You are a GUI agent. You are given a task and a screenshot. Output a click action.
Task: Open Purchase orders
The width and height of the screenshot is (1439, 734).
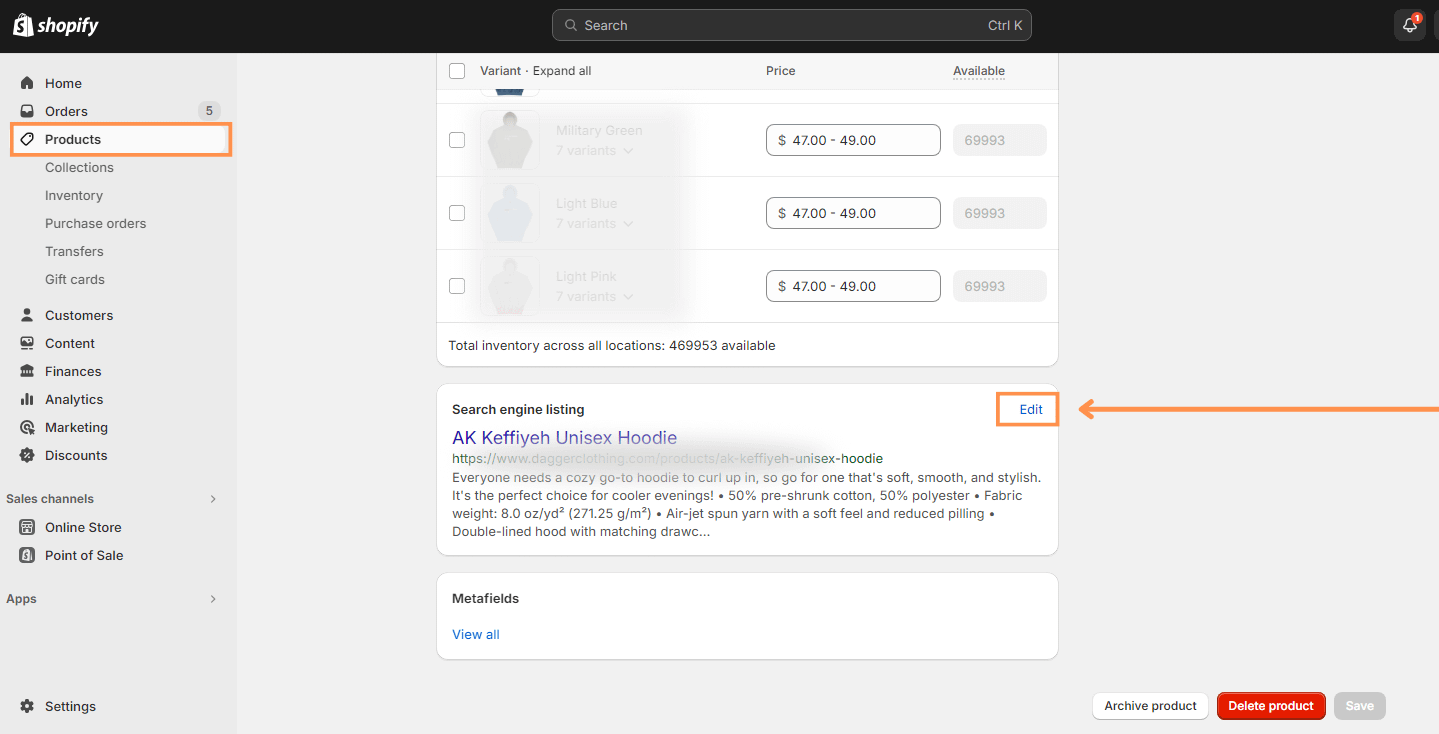[x=95, y=223]
